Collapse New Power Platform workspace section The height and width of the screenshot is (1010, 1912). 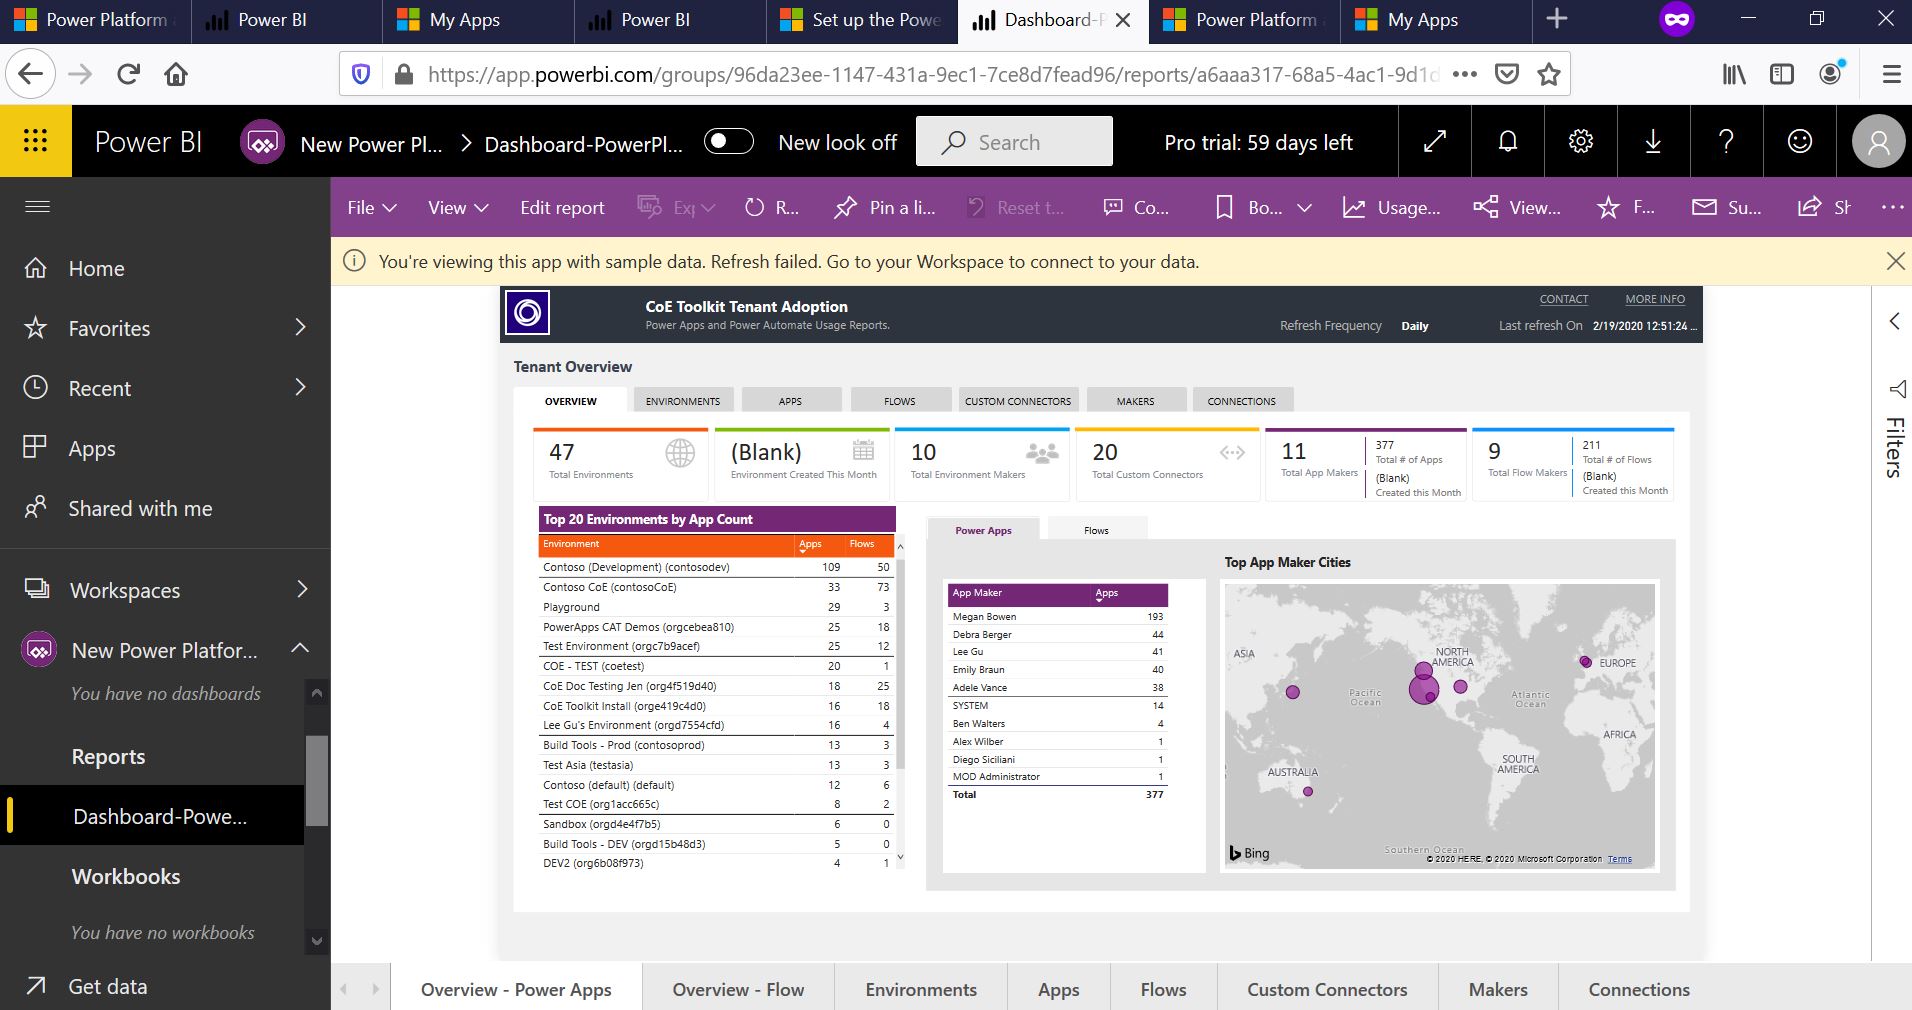(x=299, y=649)
